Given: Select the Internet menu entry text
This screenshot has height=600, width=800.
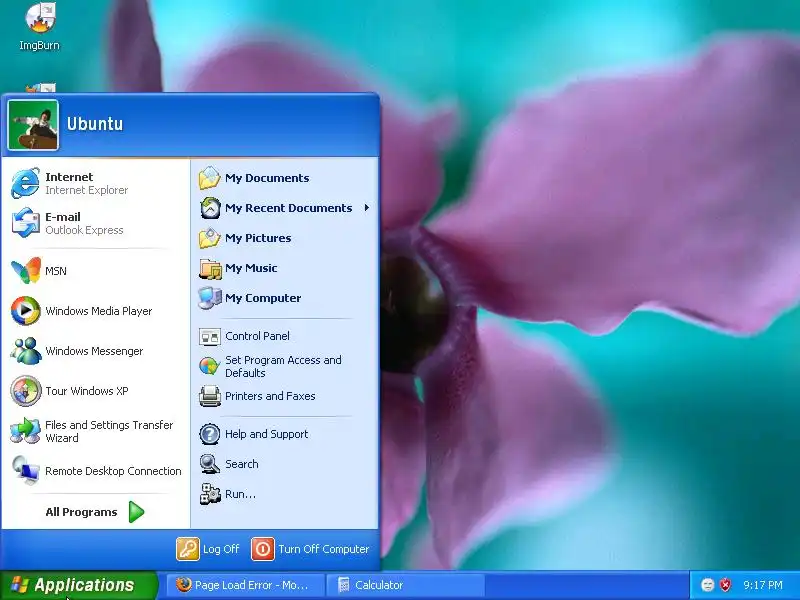Looking at the screenshot, I should 69,177.
